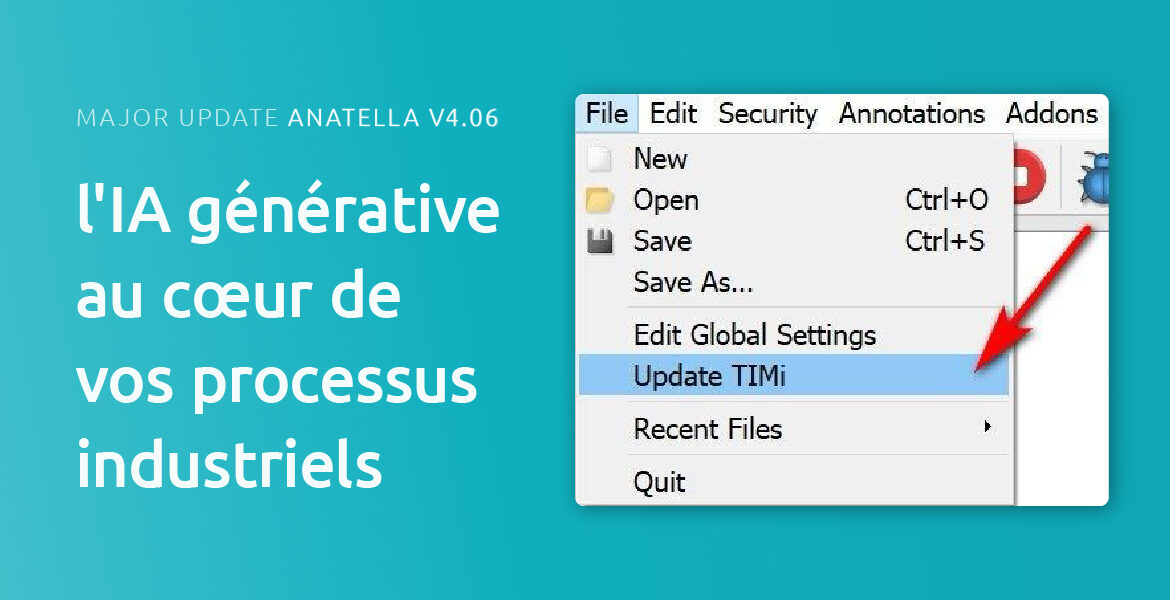Click the highlighted Update TIMi item
The height and width of the screenshot is (600, 1170).
709,377
